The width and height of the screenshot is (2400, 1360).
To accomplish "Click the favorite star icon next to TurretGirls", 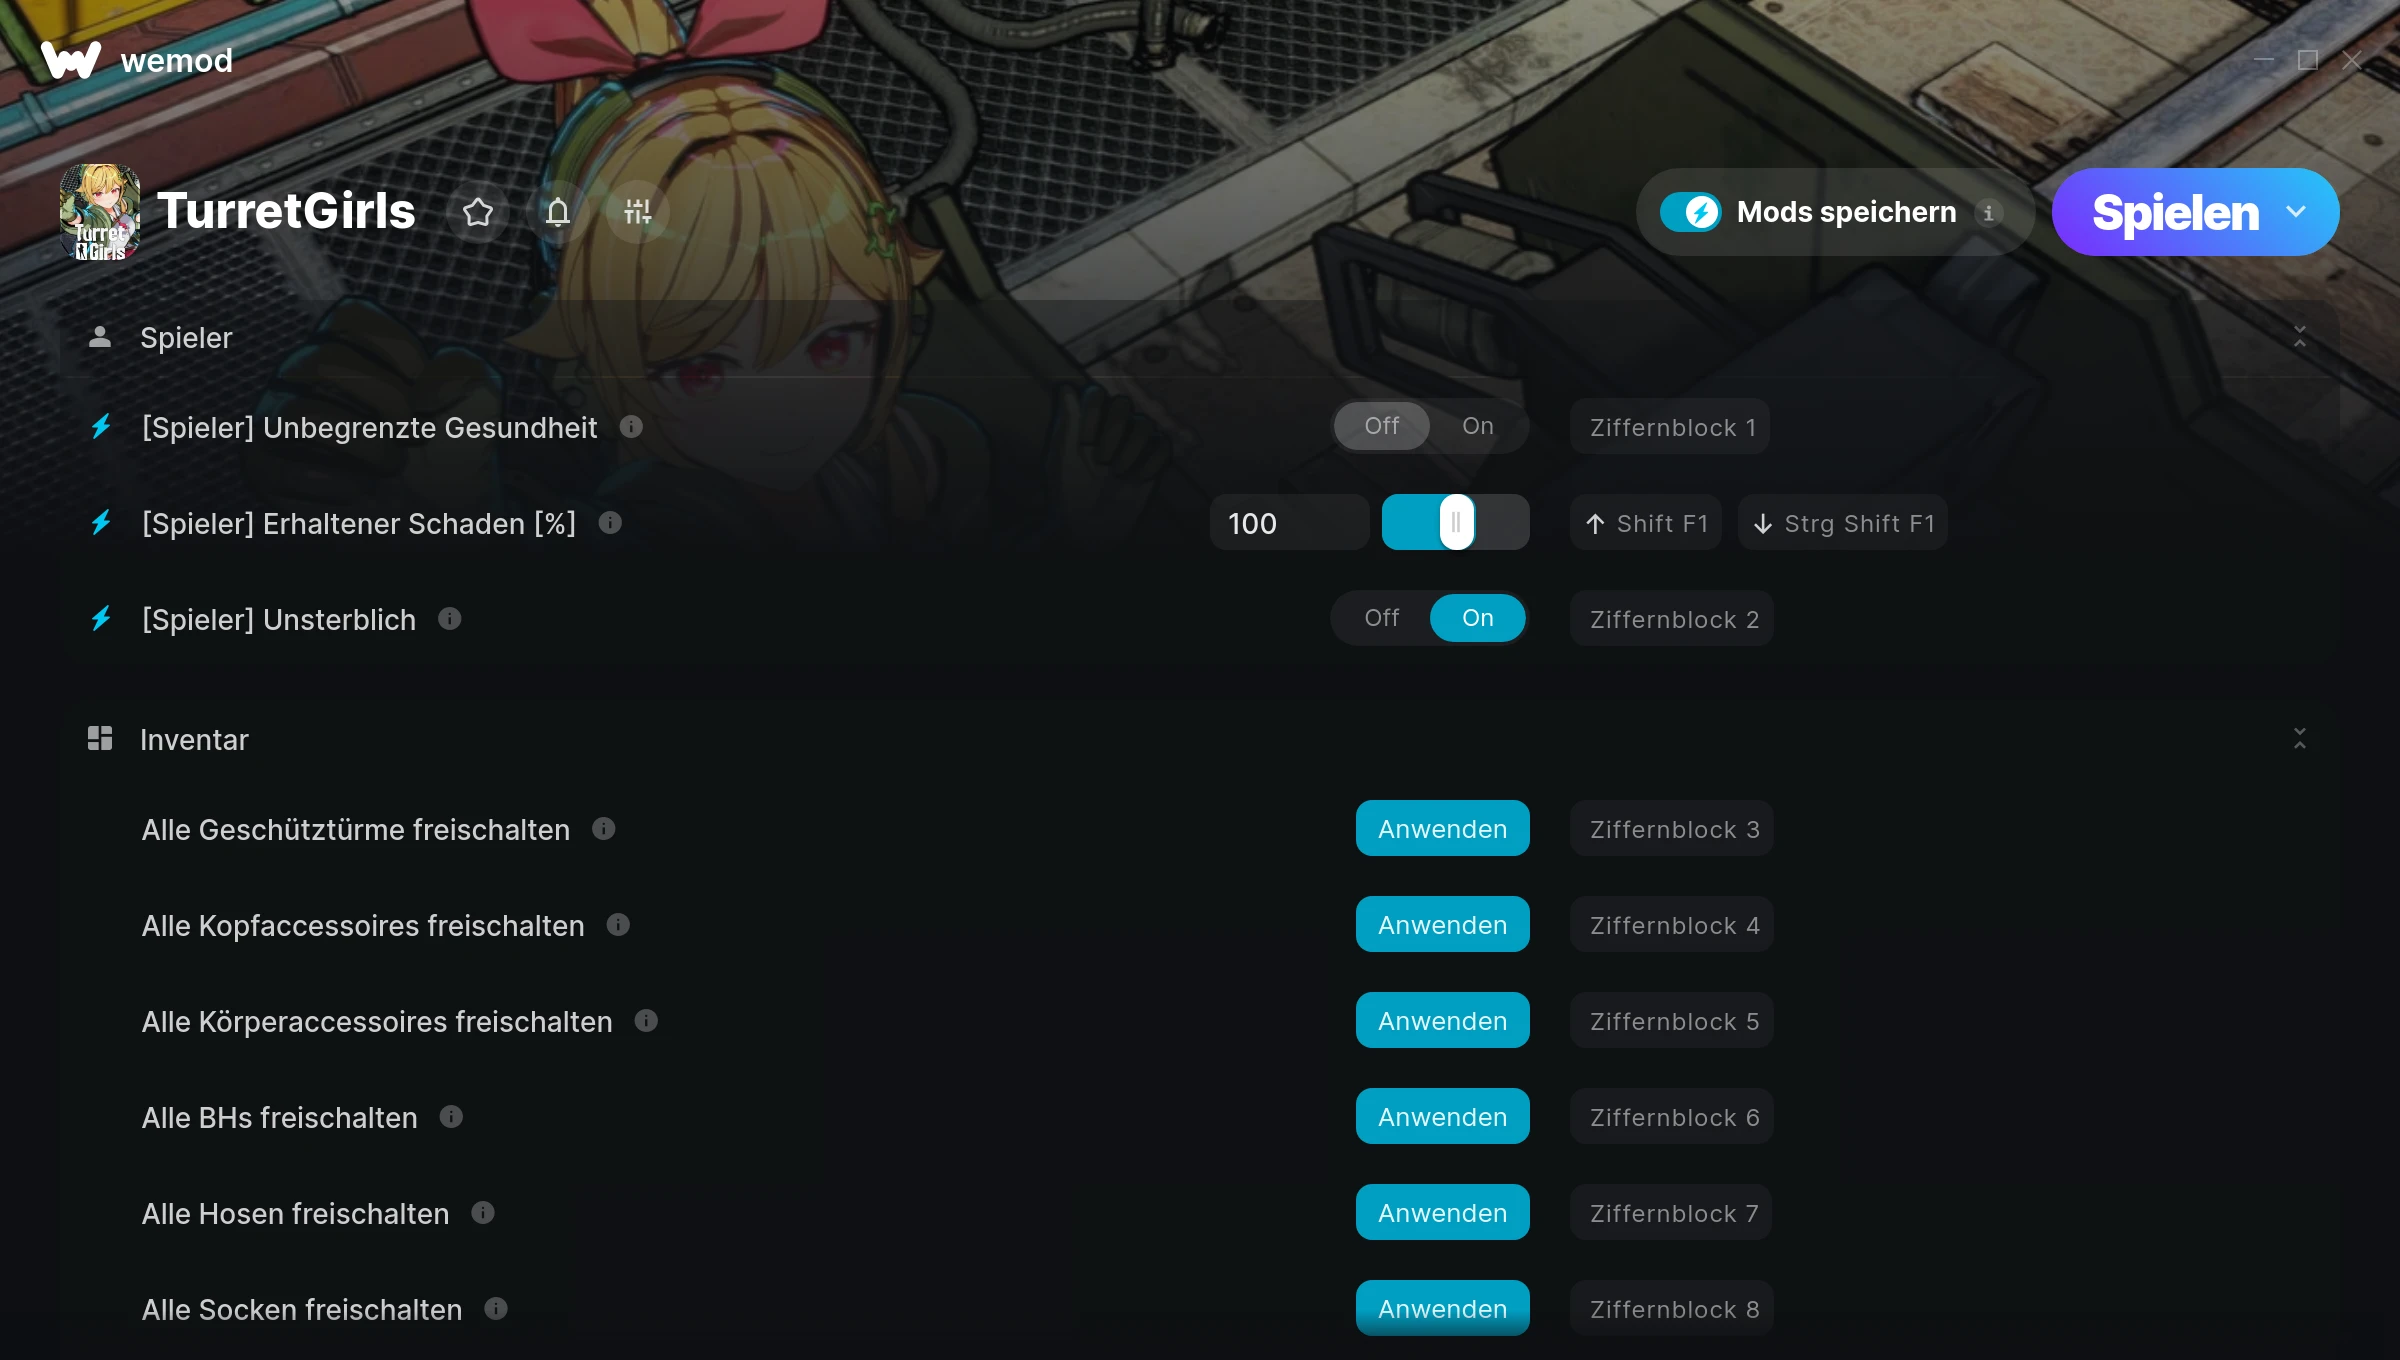I will [x=478, y=212].
